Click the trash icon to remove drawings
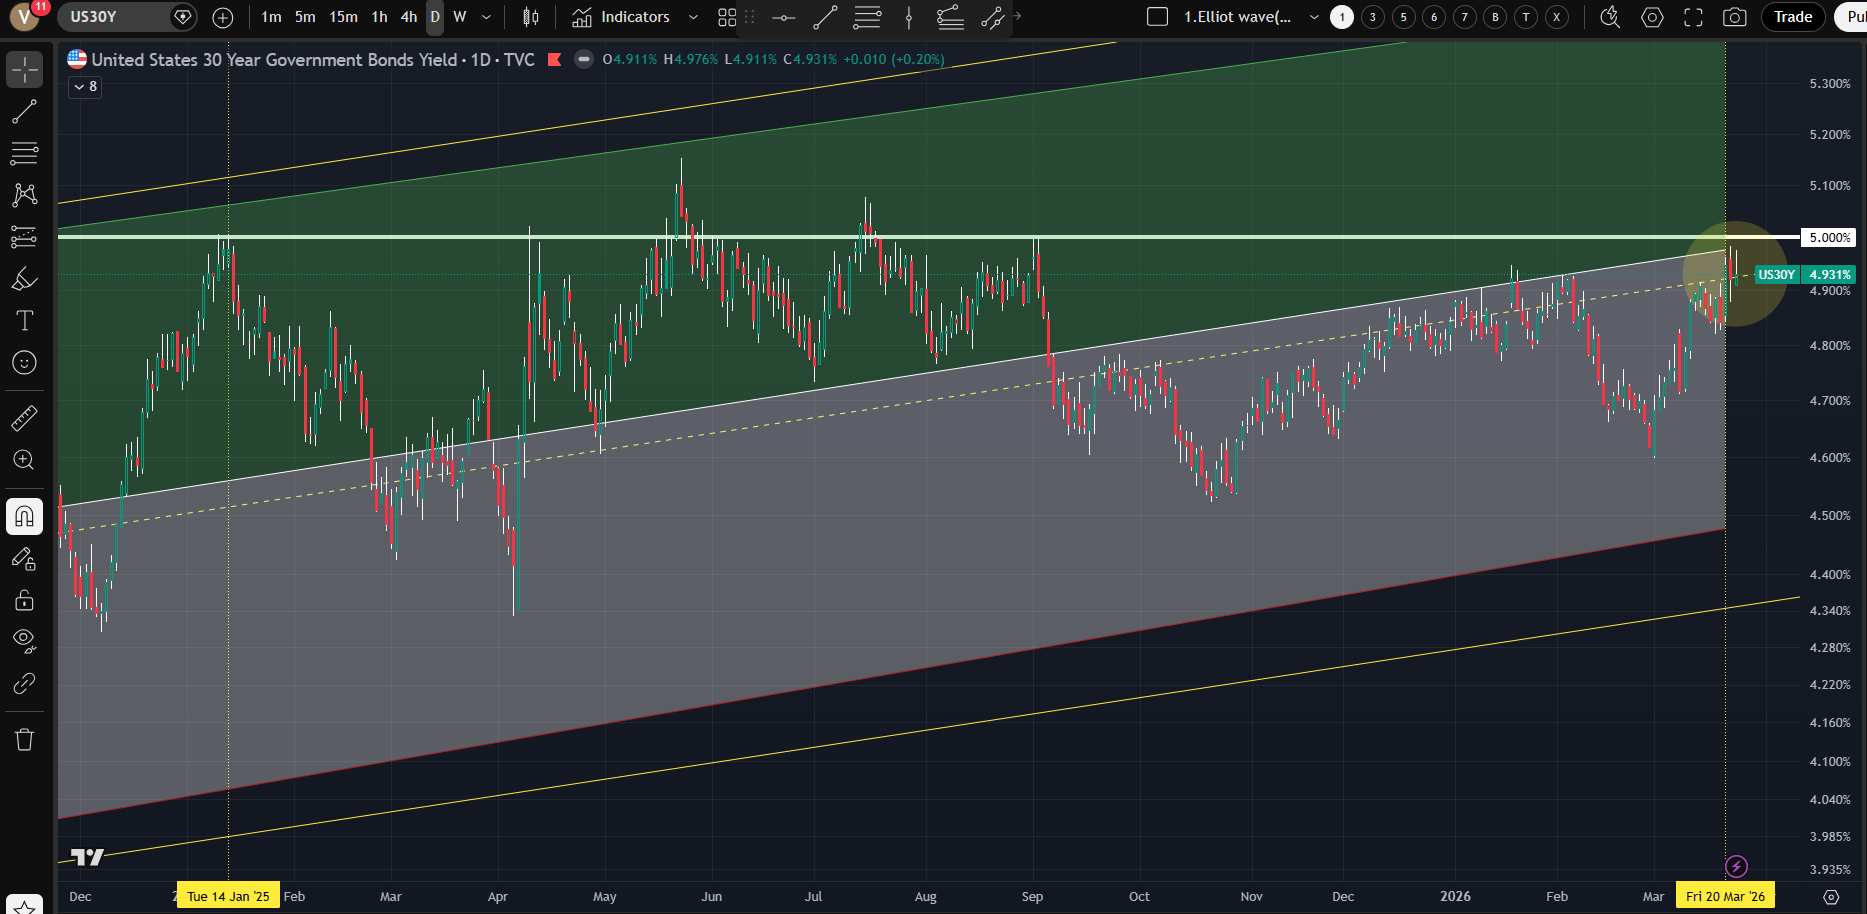The height and width of the screenshot is (914, 1867). [x=24, y=740]
